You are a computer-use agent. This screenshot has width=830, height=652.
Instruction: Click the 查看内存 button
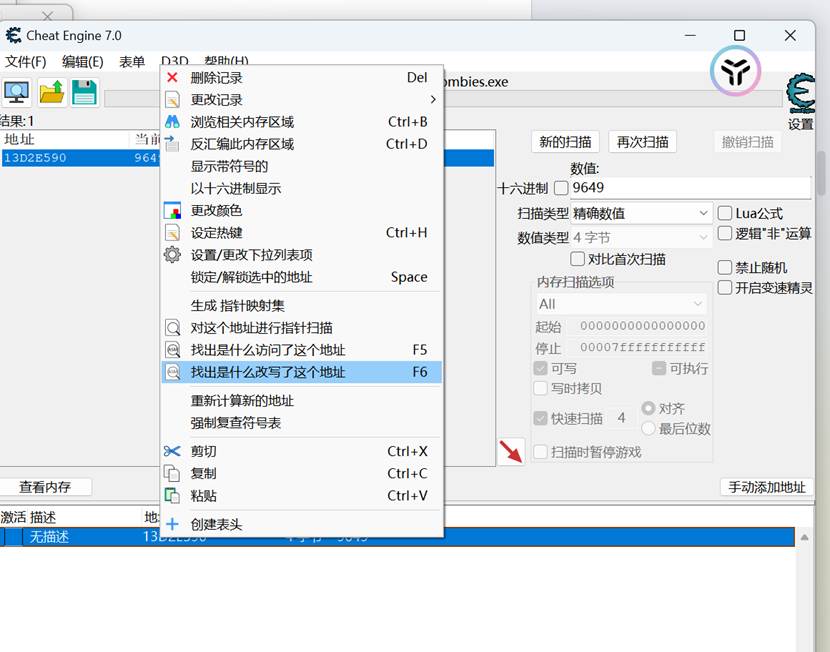(45, 487)
